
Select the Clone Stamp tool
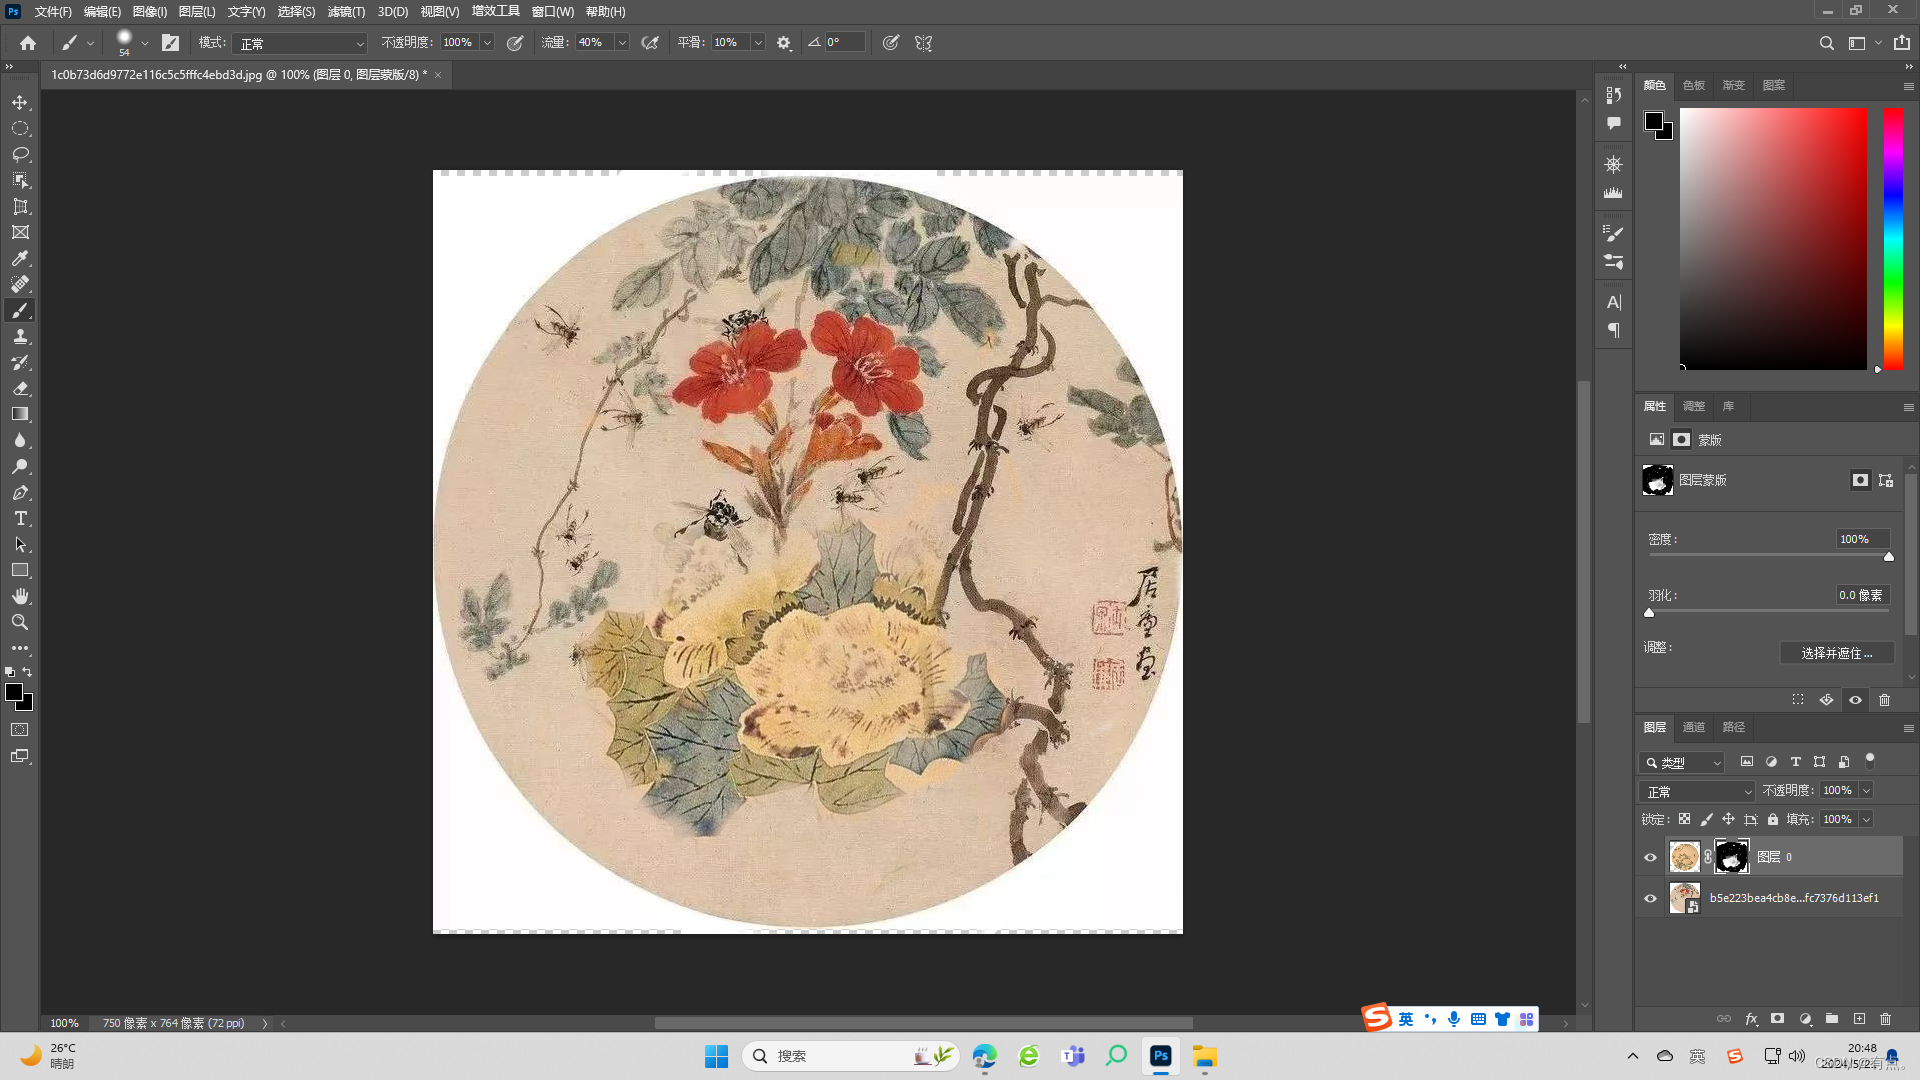click(x=20, y=336)
